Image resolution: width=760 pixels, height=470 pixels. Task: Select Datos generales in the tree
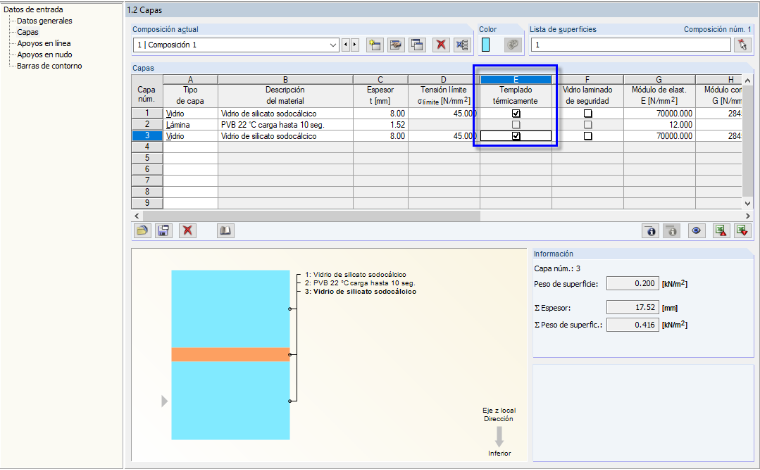(45, 21)
